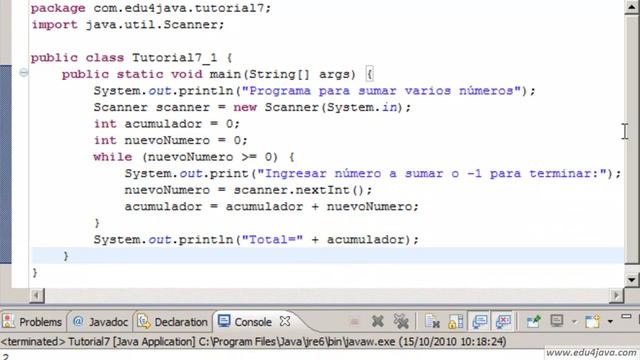Screen dimensions: 640x360
Task: Click the horizontal scrollbar right arrow
Action: (x=616, y=295)
